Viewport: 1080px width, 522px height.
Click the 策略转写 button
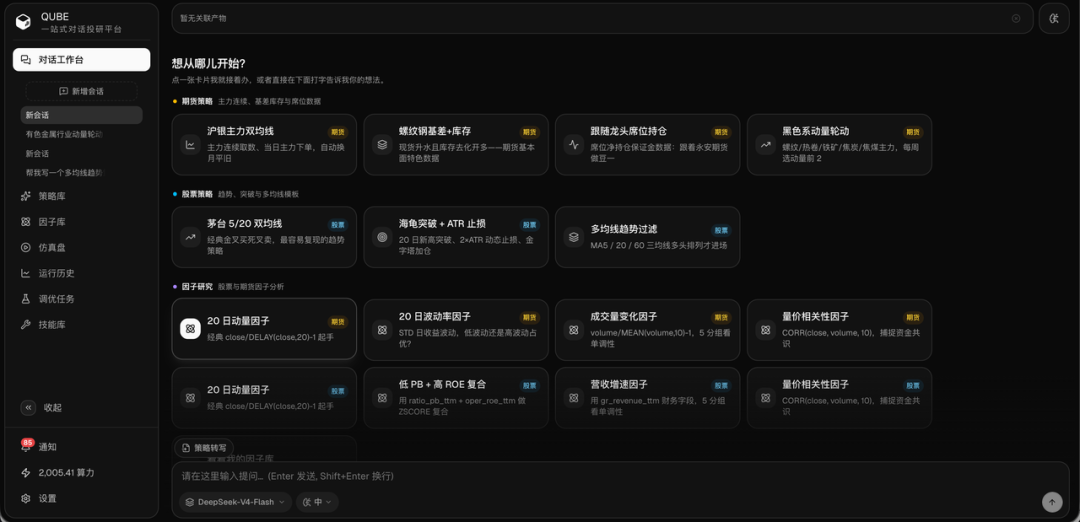click(204, 448)
